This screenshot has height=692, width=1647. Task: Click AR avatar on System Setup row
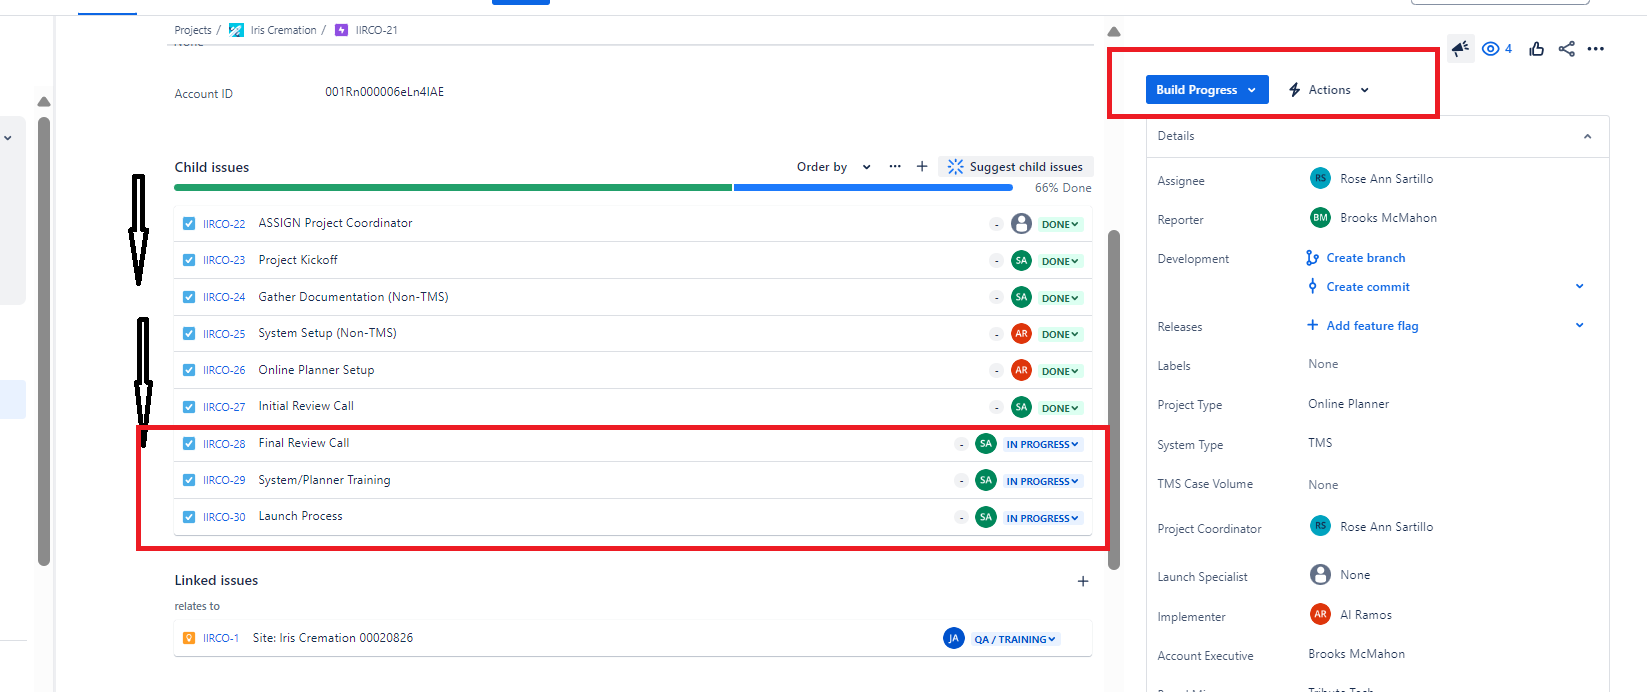point(1021,333)
